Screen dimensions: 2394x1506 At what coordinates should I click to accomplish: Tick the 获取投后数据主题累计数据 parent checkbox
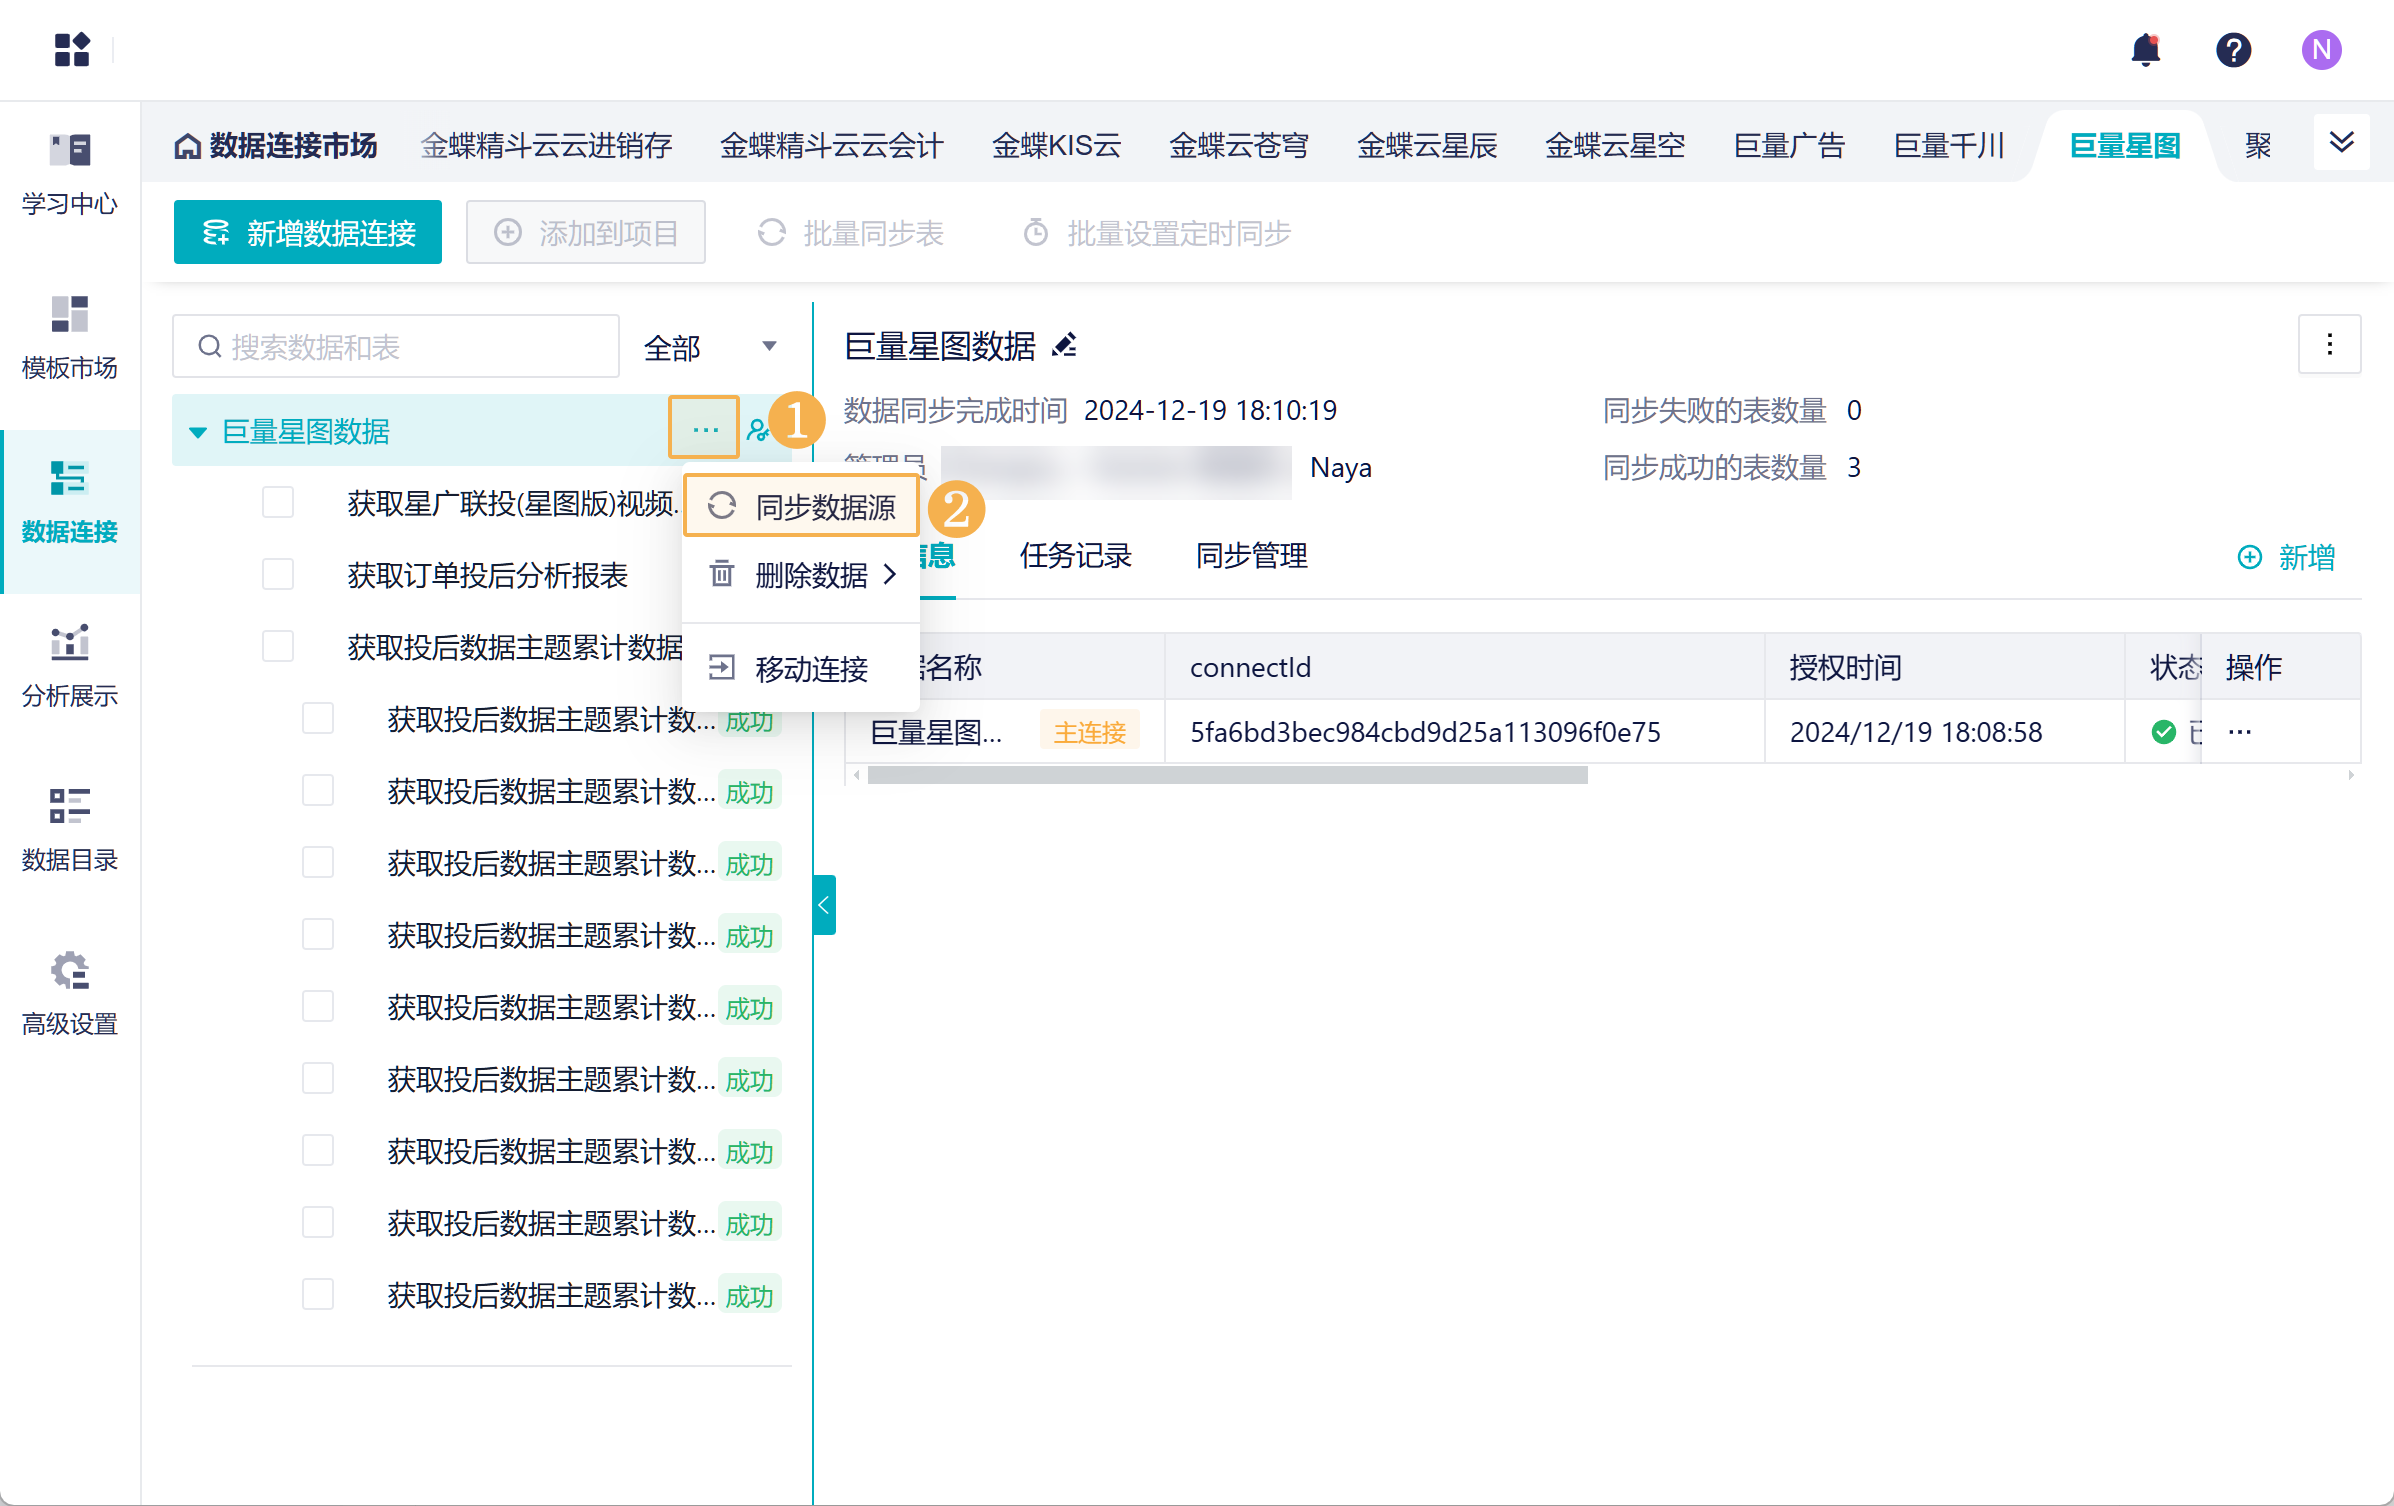[x=278, y=647]
